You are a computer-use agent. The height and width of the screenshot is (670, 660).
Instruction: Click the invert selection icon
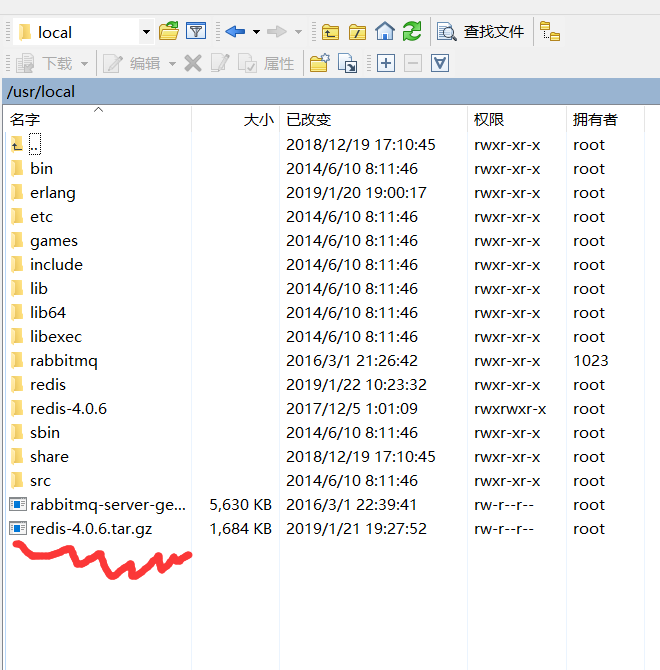coord(440,64)
